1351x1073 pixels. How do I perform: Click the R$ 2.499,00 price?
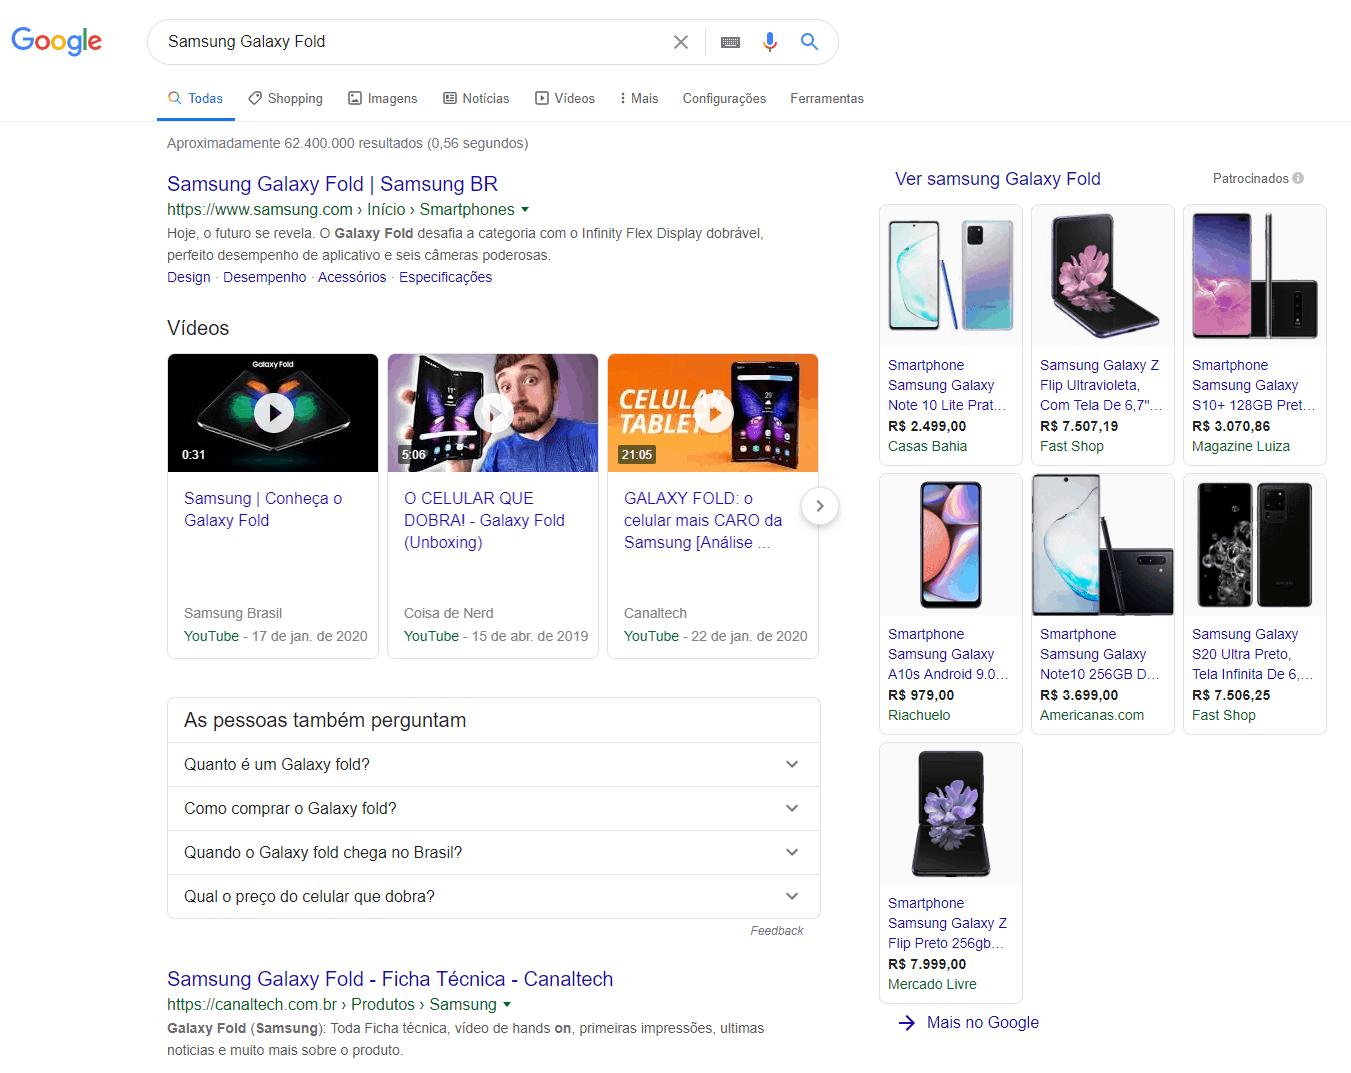click(927, 426)
